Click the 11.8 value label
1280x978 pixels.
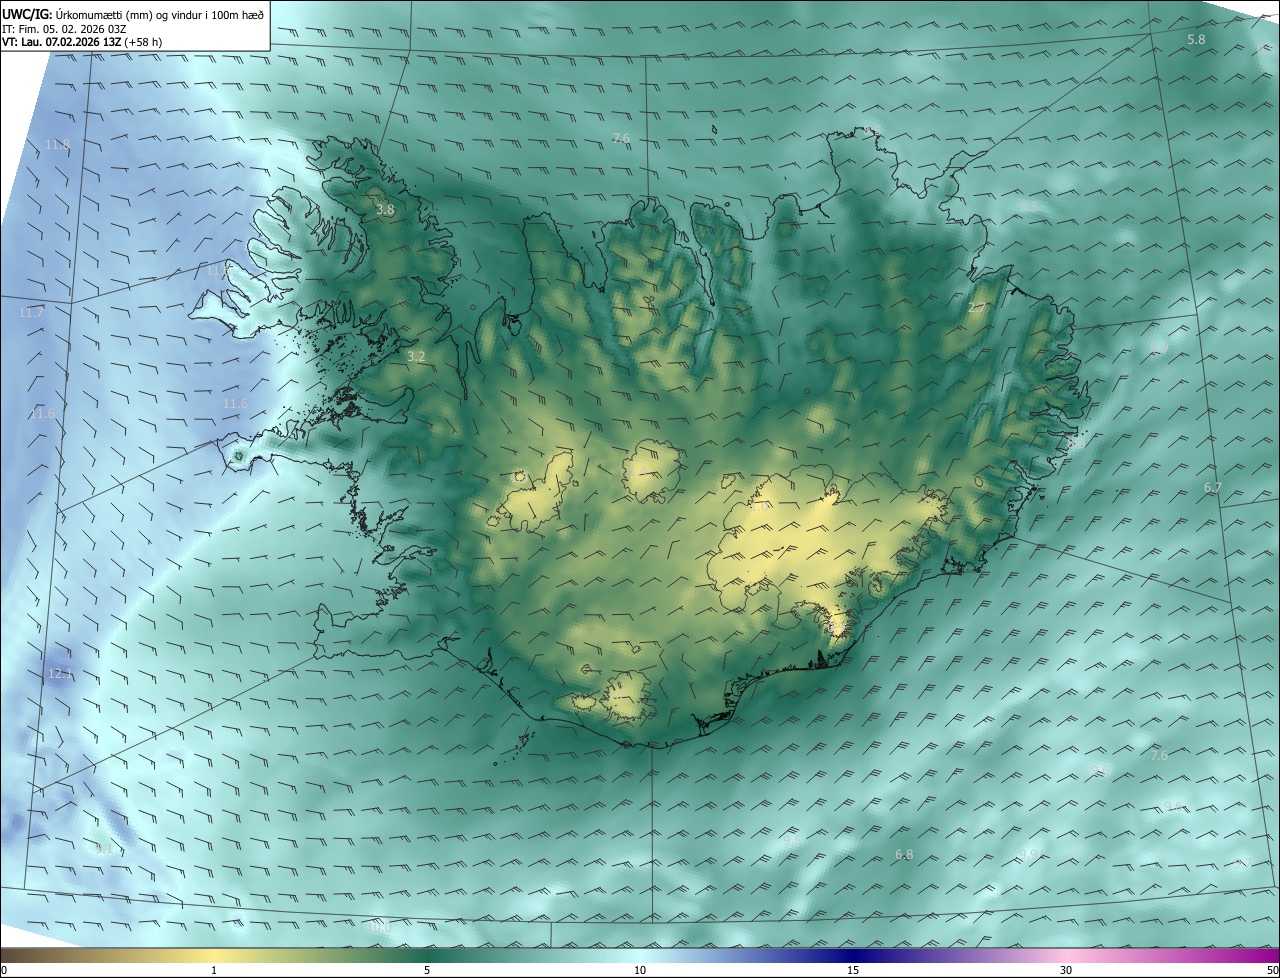pyautogui.click(x=58, y=145)
